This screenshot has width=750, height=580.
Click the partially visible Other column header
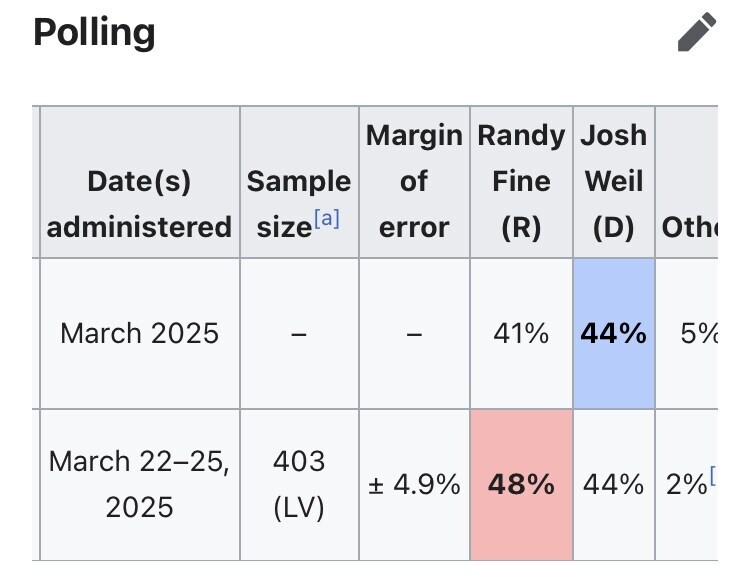pos(689,227)
